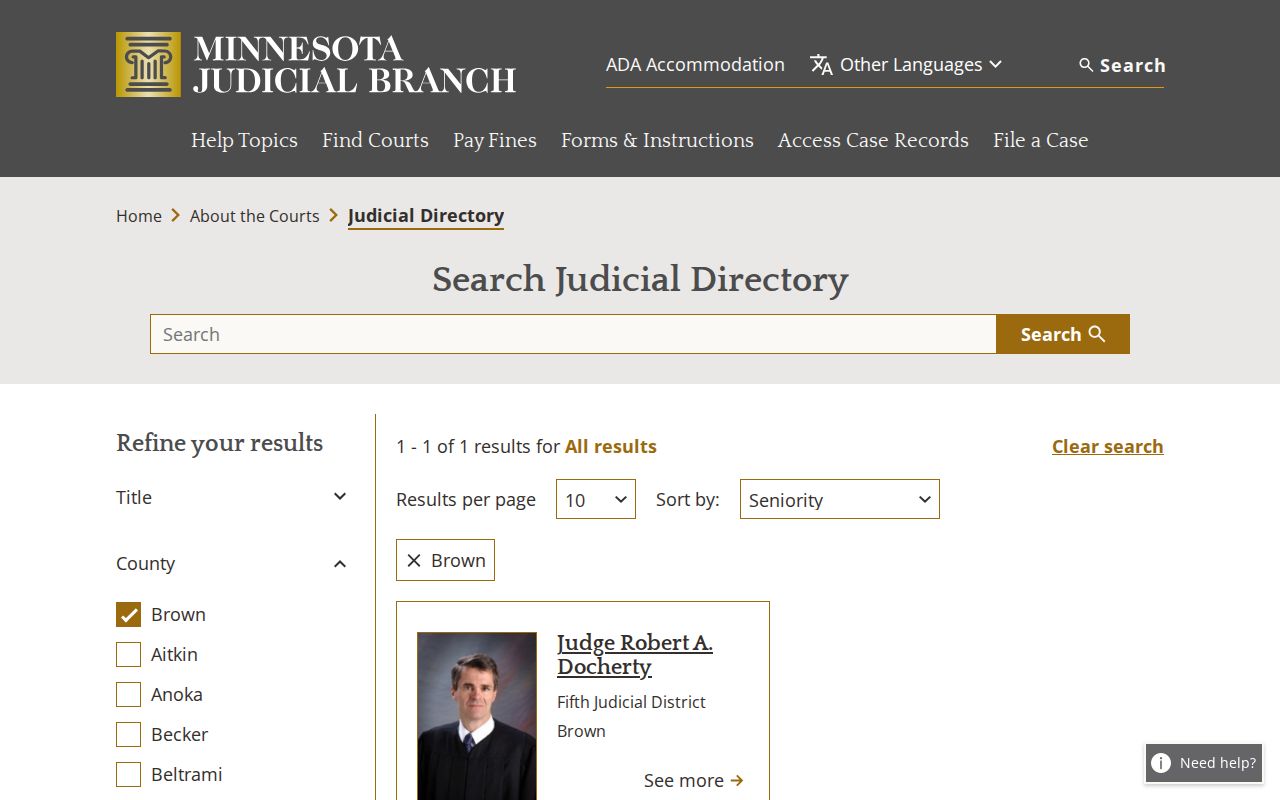This screenshot has width=1280, height=800.
Task: Check the Aitkin county checkbox
Action: [128, 655]
